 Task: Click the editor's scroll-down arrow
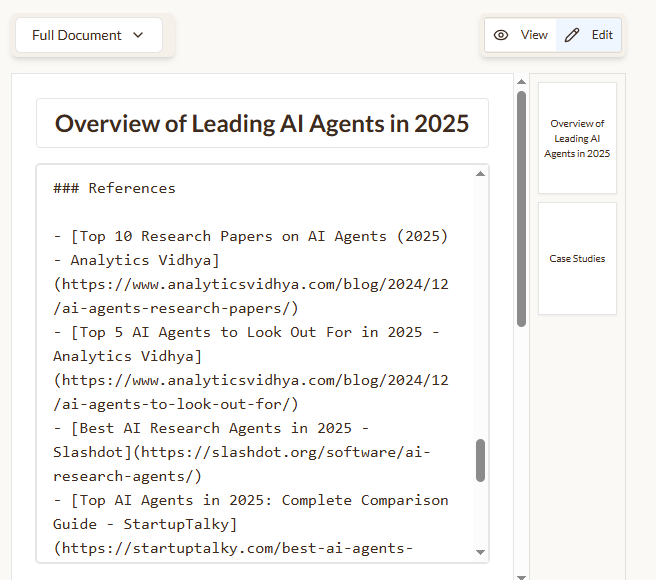480,552
